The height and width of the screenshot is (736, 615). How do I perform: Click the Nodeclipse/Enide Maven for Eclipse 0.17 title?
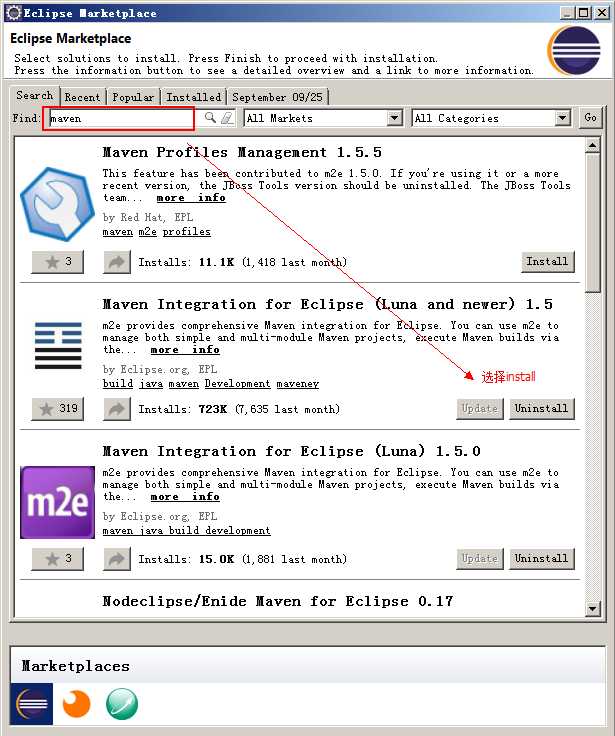[x=278, y=601]
